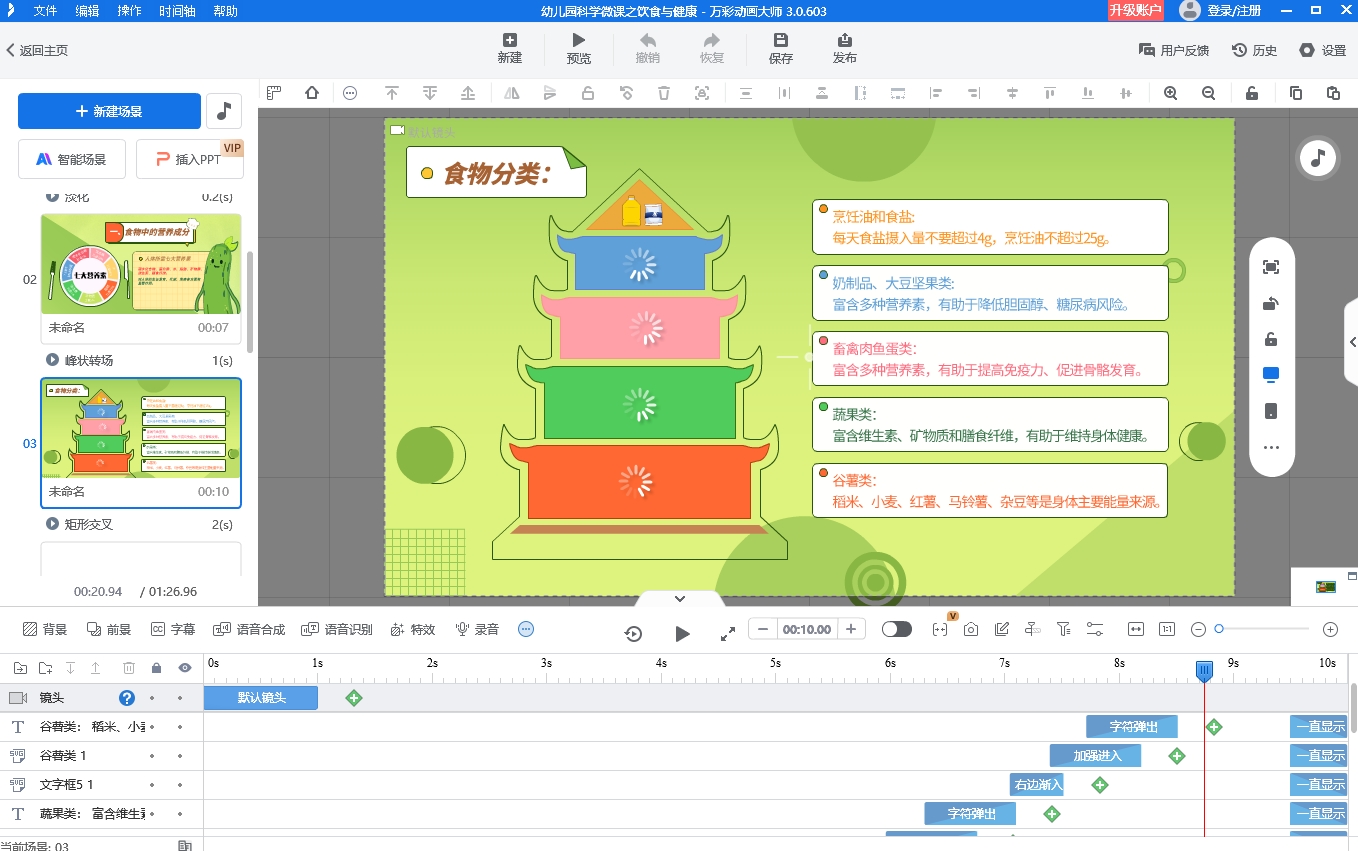Open the 特效 effects tool
1358x851 pixels.
click(412, 629)
